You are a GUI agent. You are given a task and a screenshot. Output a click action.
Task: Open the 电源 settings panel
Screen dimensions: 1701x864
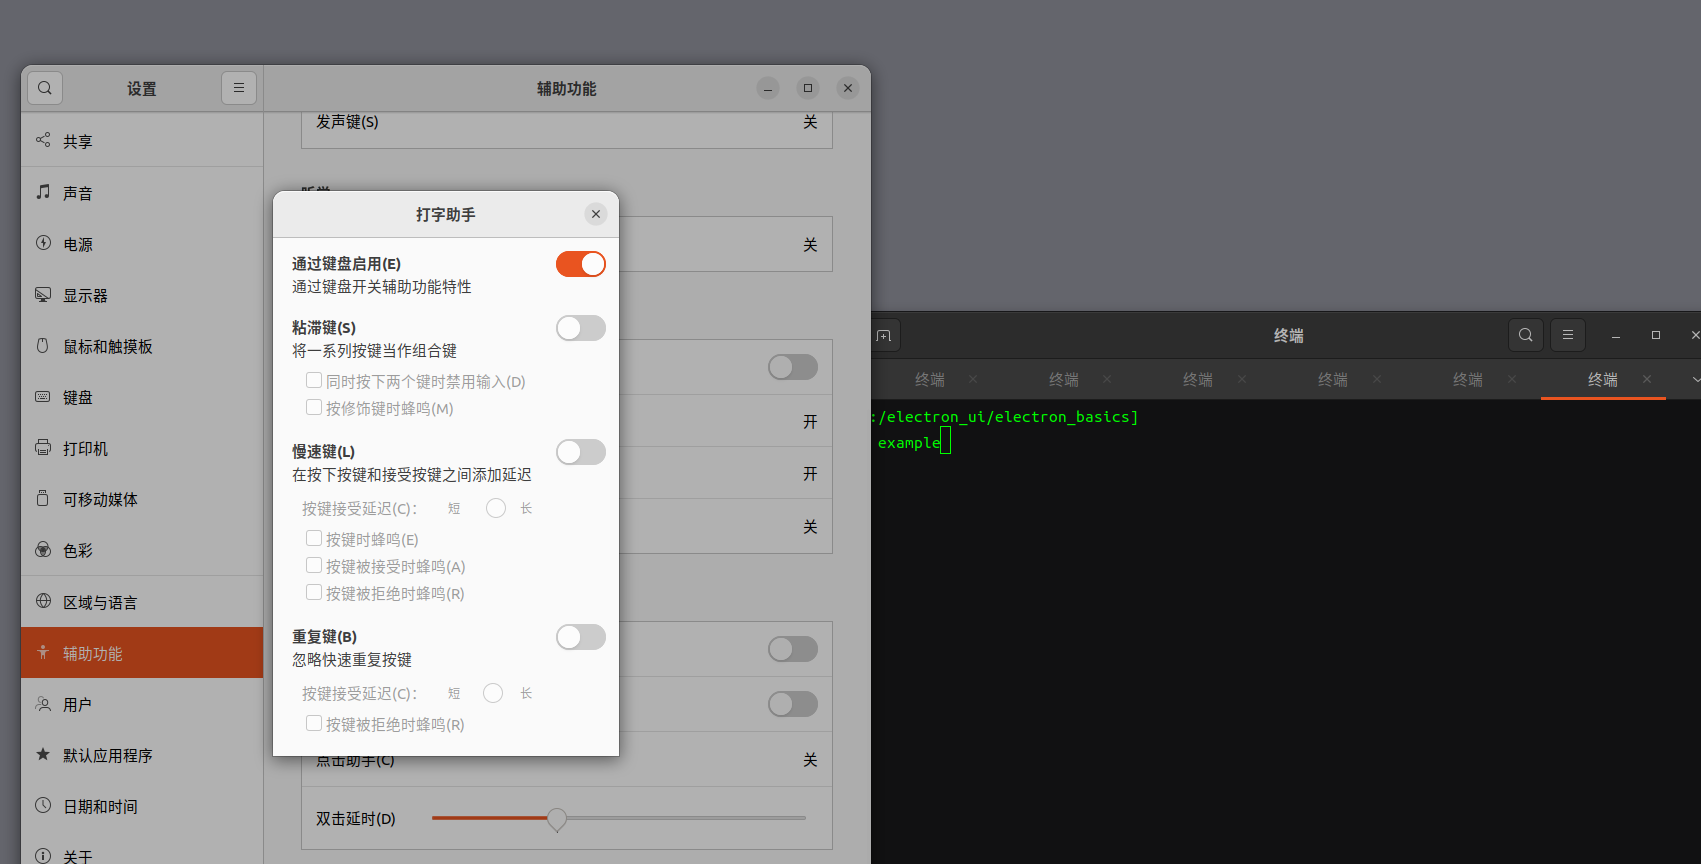(142, 244)
